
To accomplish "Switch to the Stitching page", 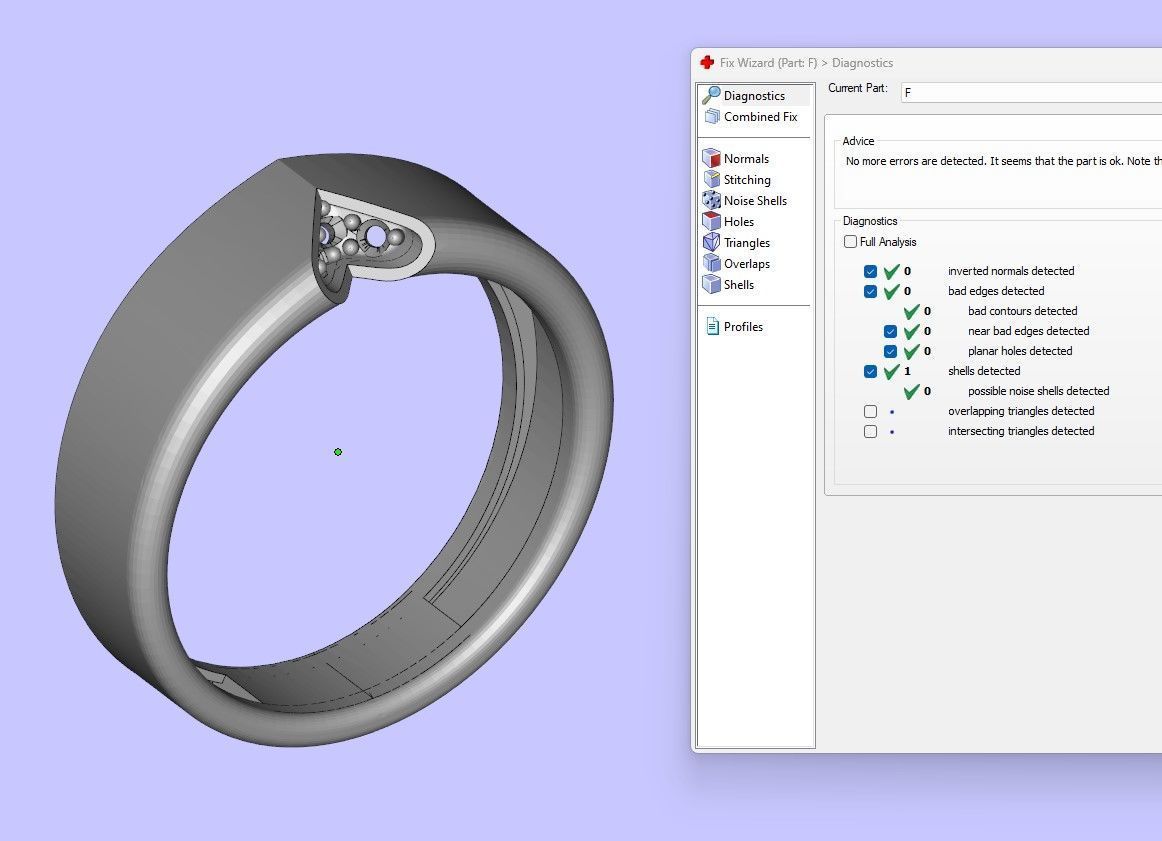I will coord(747,179).
